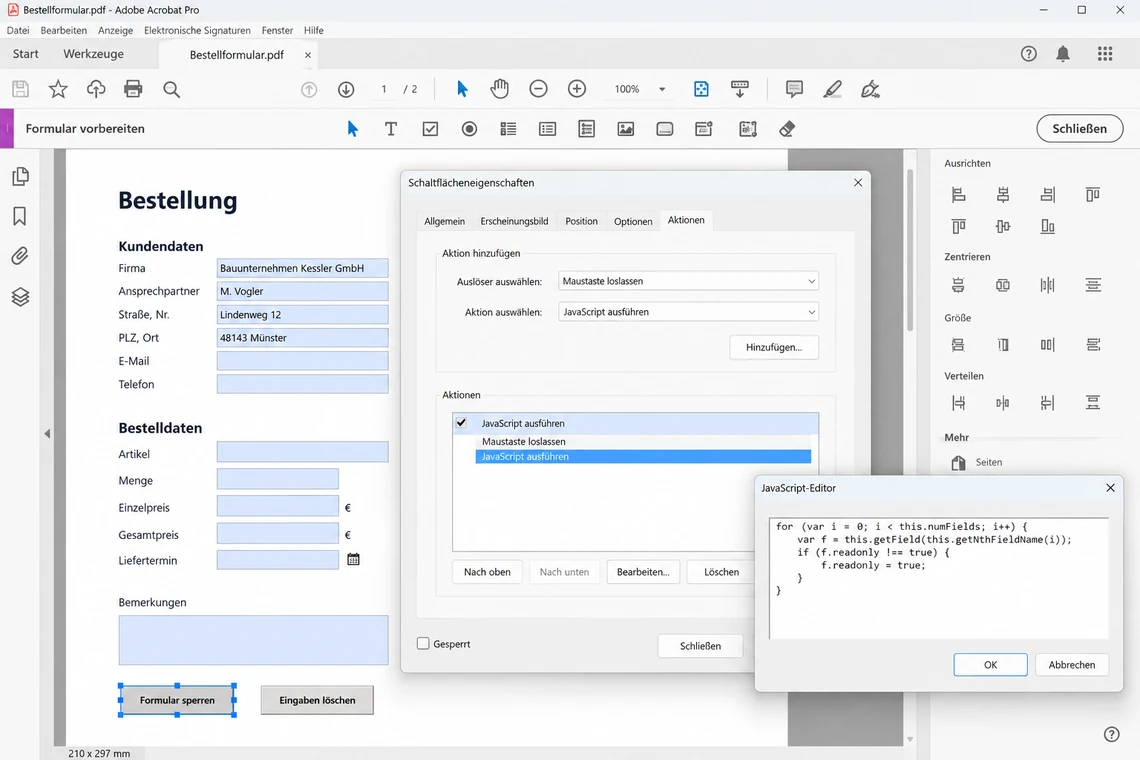Open attachments paperclip icon
1140x760 pixels.
click(20, 256)
